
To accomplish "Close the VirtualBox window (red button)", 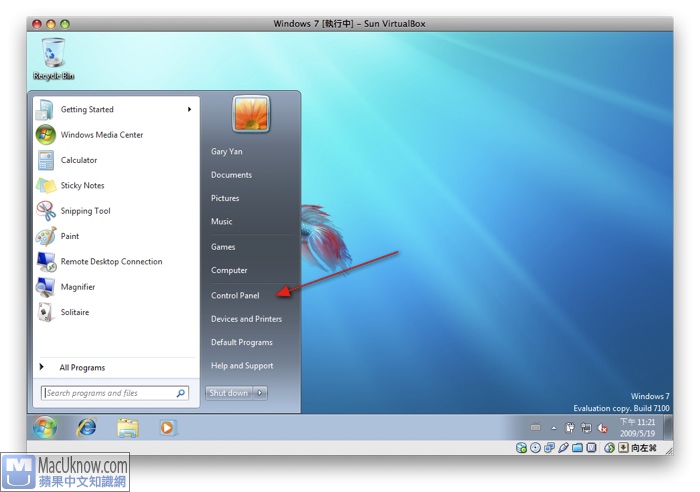I will 38,24.
